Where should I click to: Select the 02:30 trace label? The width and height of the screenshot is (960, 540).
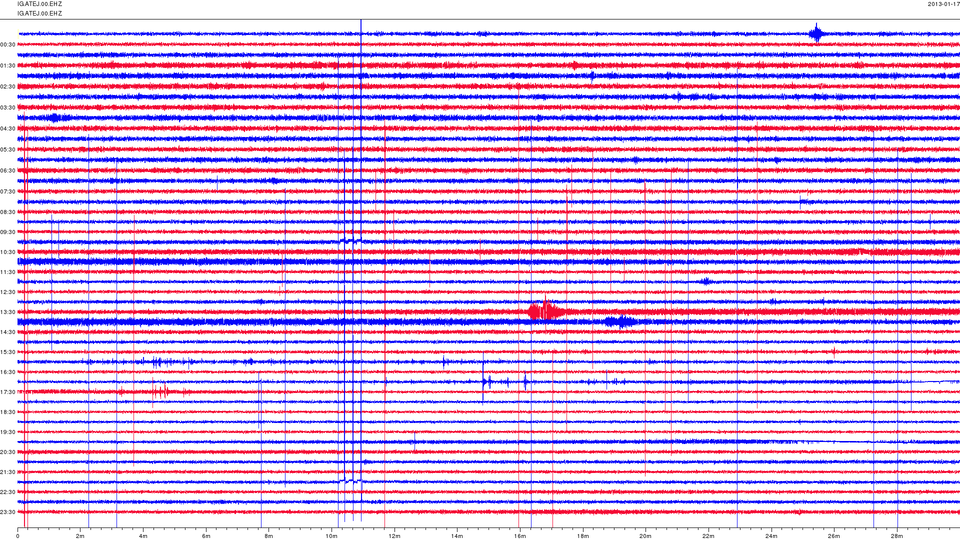click(x=7, y=87)
